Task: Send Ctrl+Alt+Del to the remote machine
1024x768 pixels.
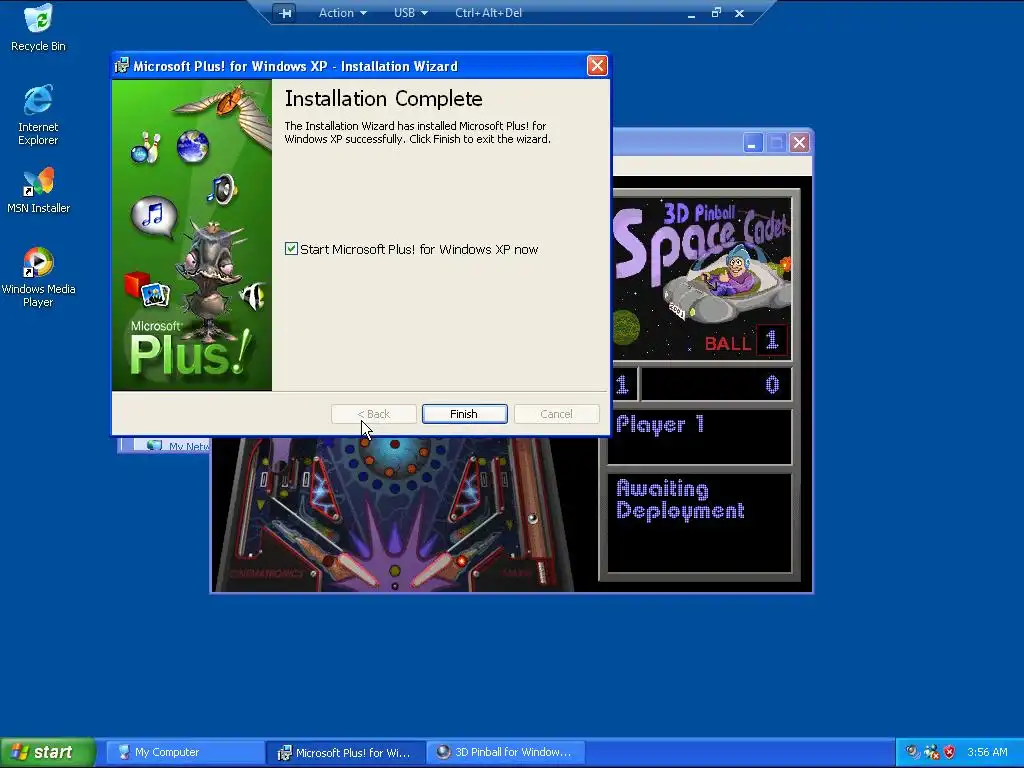Action: click(488, 13)
